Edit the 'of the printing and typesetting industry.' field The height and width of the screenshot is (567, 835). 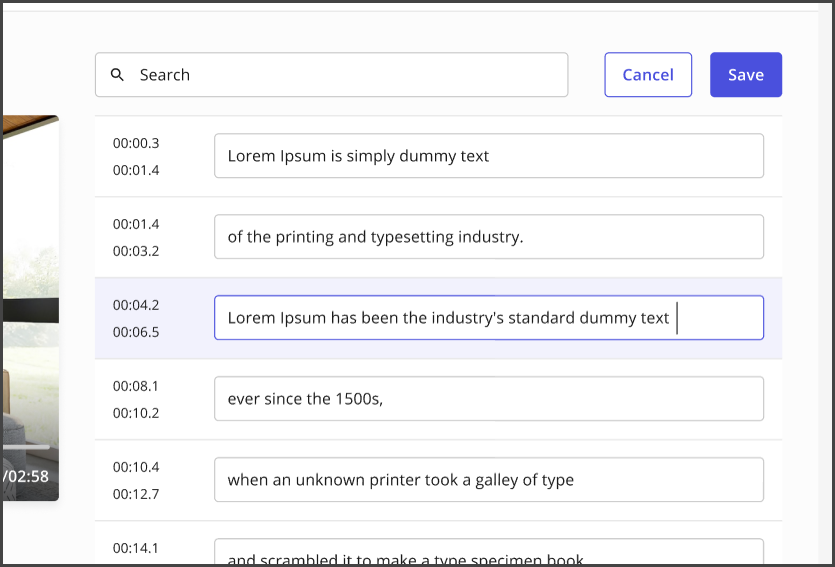(489, 236)
